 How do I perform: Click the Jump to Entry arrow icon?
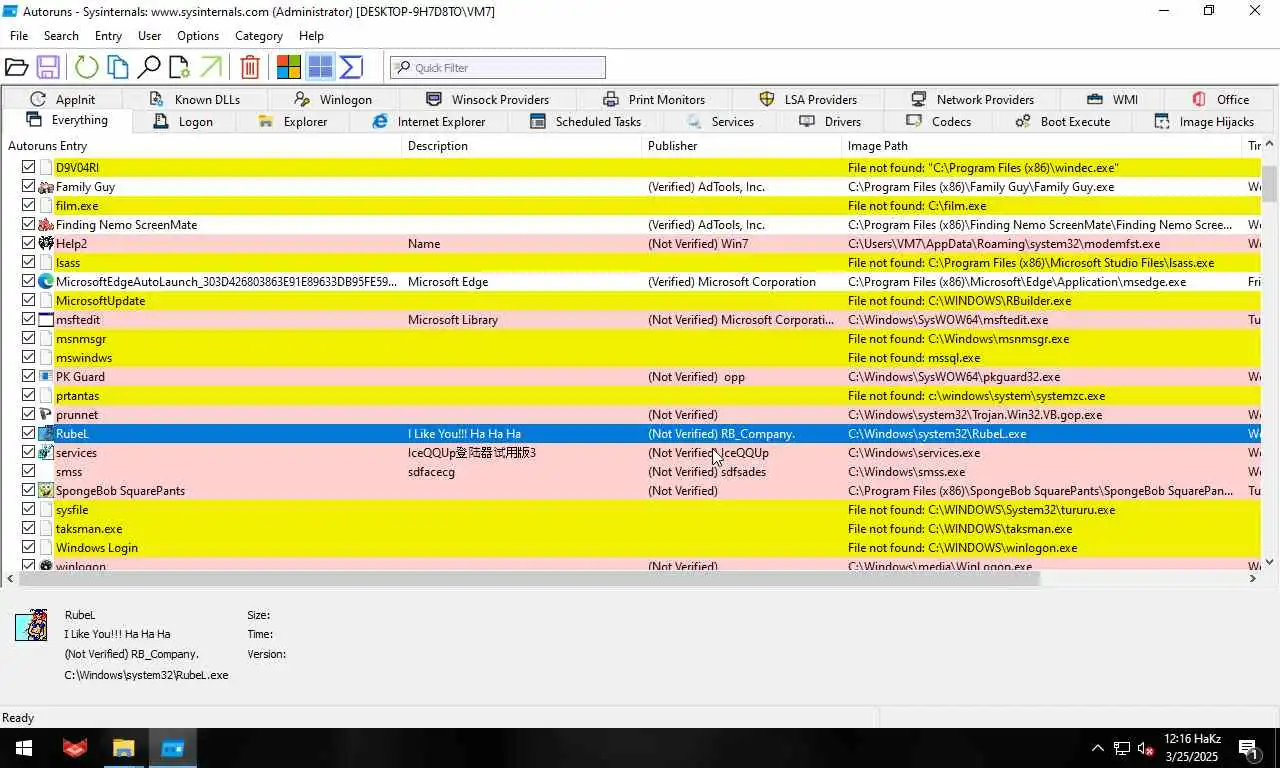coord(211,67)
